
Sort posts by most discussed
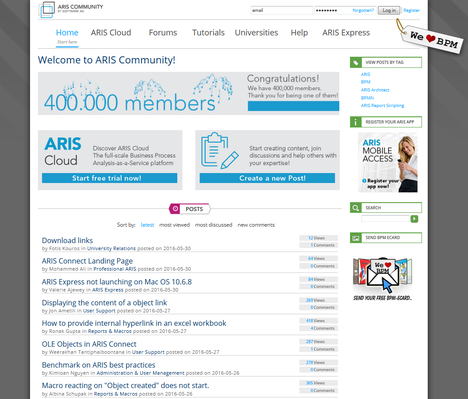tap(214, 225)
